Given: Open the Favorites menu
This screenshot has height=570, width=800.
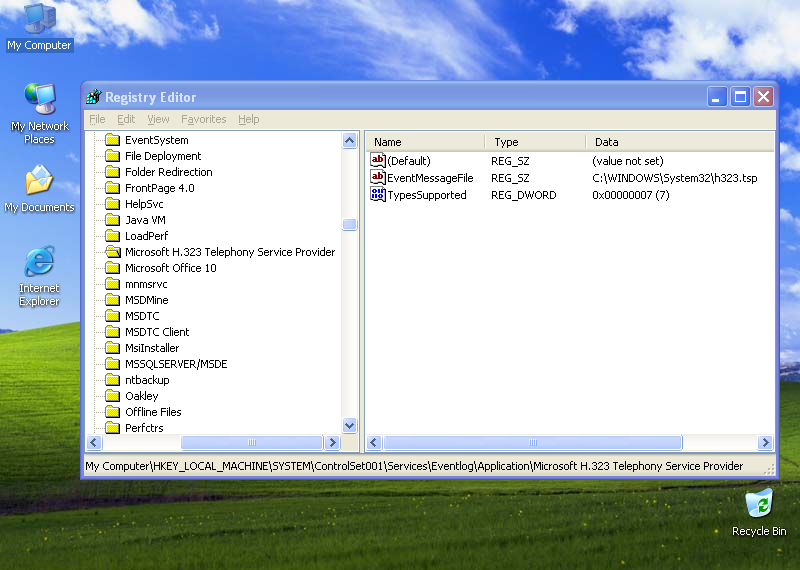Looking at the screenshot, I should [204, 119].
